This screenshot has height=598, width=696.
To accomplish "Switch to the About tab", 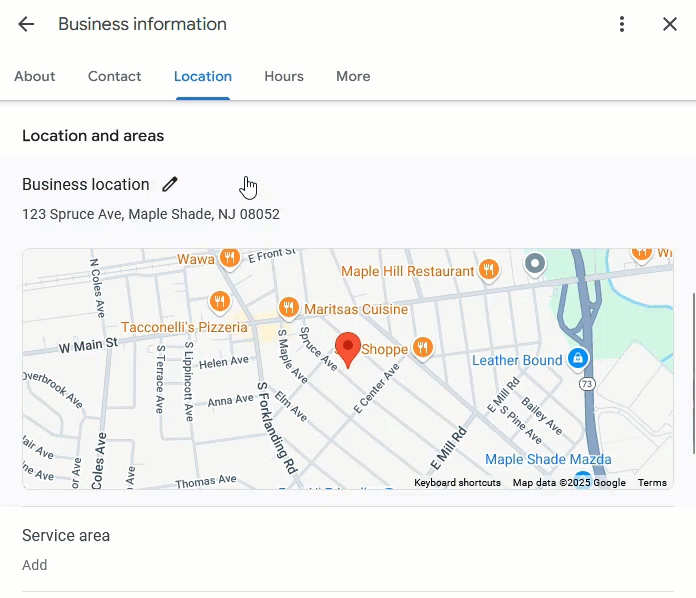I will pyautogui.click(x=35, y=76).
